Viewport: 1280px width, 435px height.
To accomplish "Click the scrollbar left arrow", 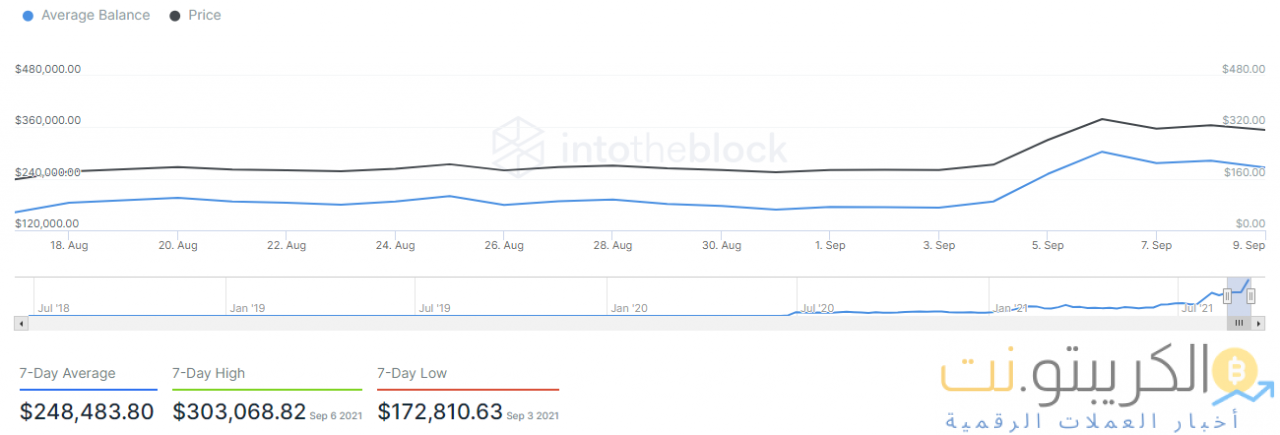I will [x=19, y=323].
